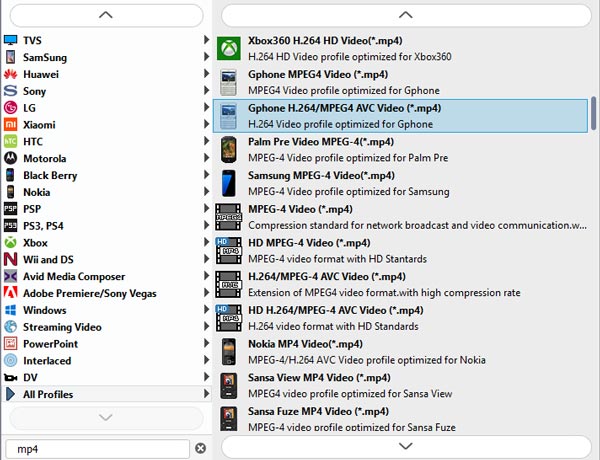Click the Samsung MPEG-4 Video phone icon
The height and width of the screenshot is (460, 600).
228,183
